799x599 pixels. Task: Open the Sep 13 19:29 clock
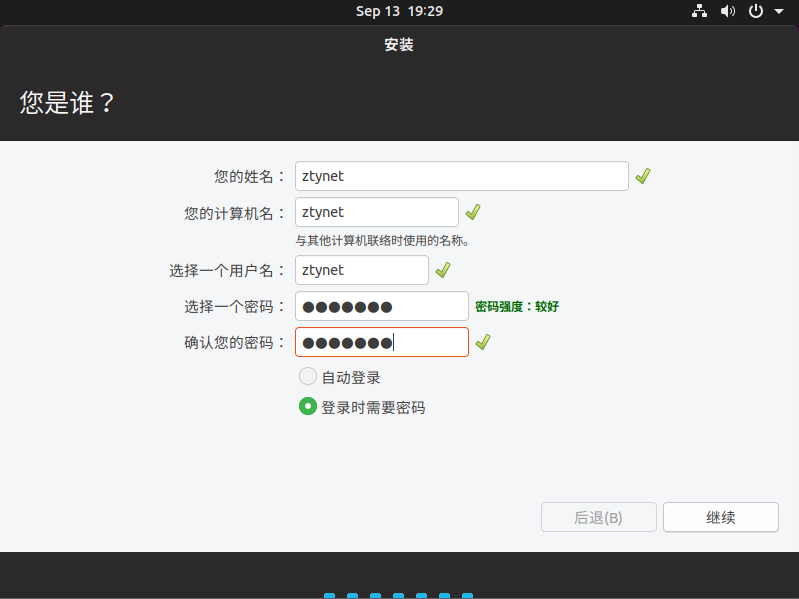(x=399, y=11)
